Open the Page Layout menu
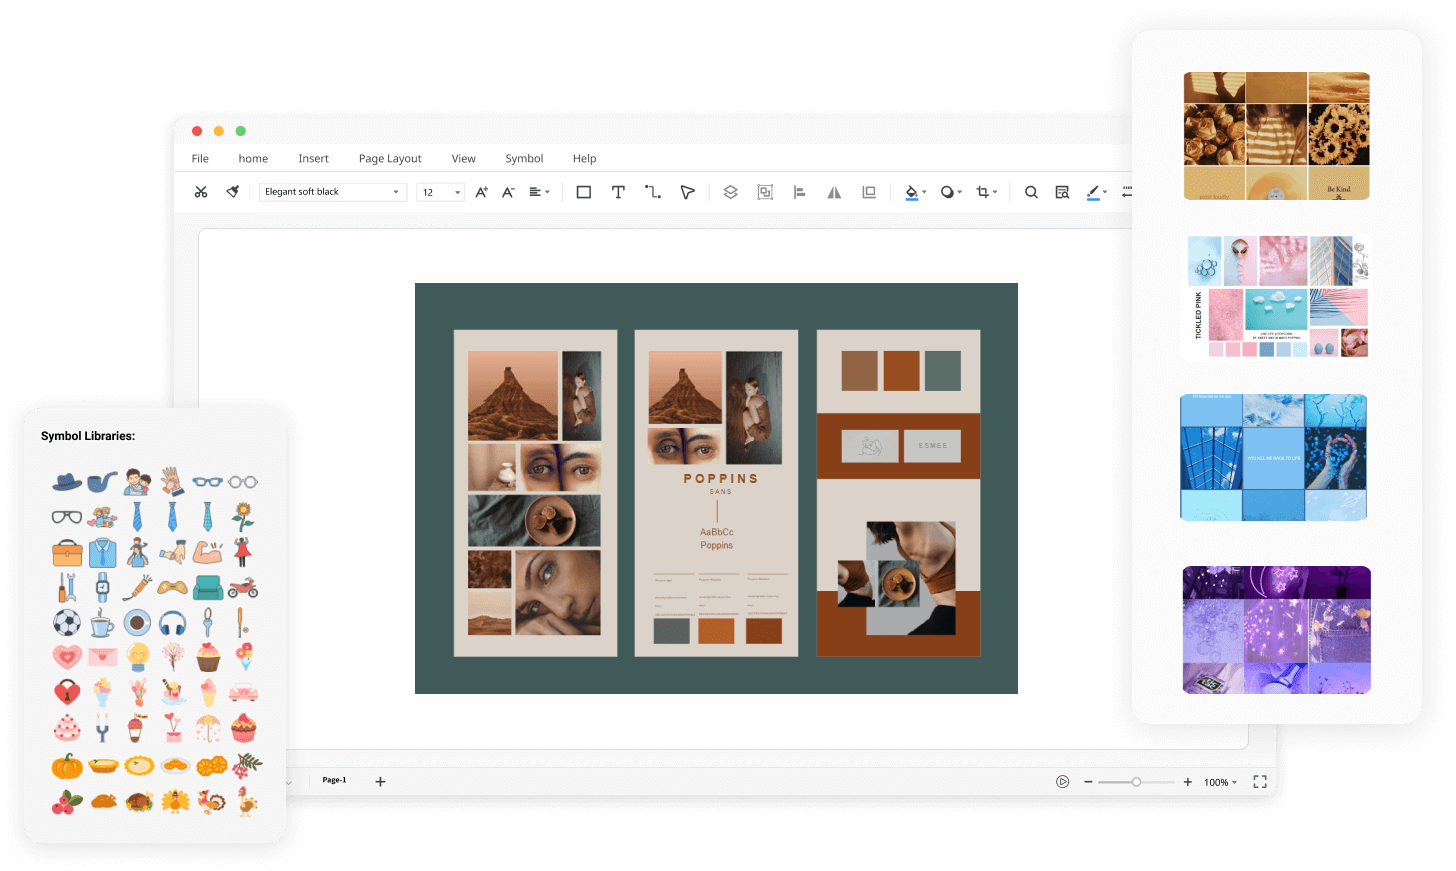Image resolution: width=1456 pixels, height=871 pixels. pyautogui.click(x=390, y=158)
